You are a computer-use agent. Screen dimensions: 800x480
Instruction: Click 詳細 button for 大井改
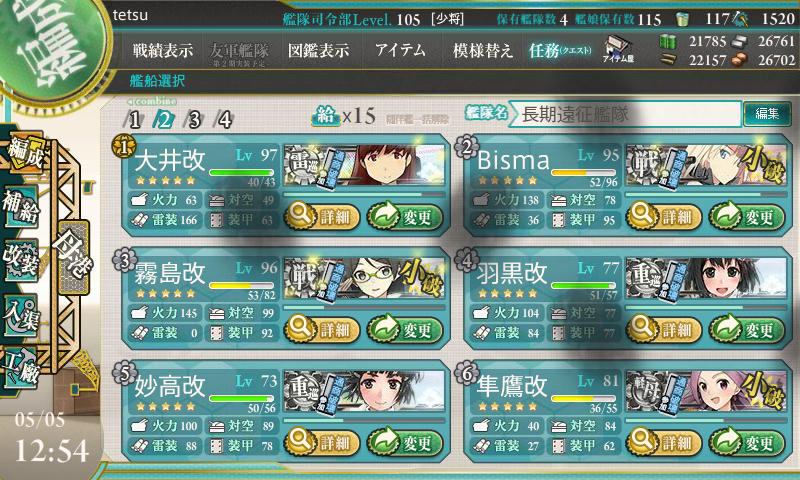pyautogui.click(x=322, y=217)
